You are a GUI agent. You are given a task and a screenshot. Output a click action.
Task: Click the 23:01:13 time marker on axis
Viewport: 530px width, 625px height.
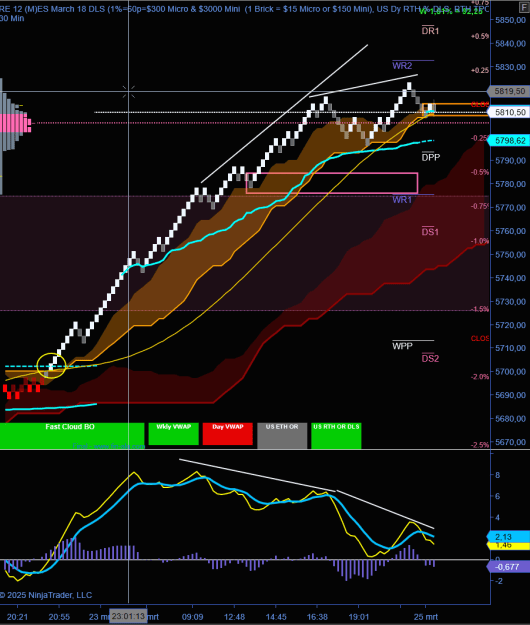128,616
